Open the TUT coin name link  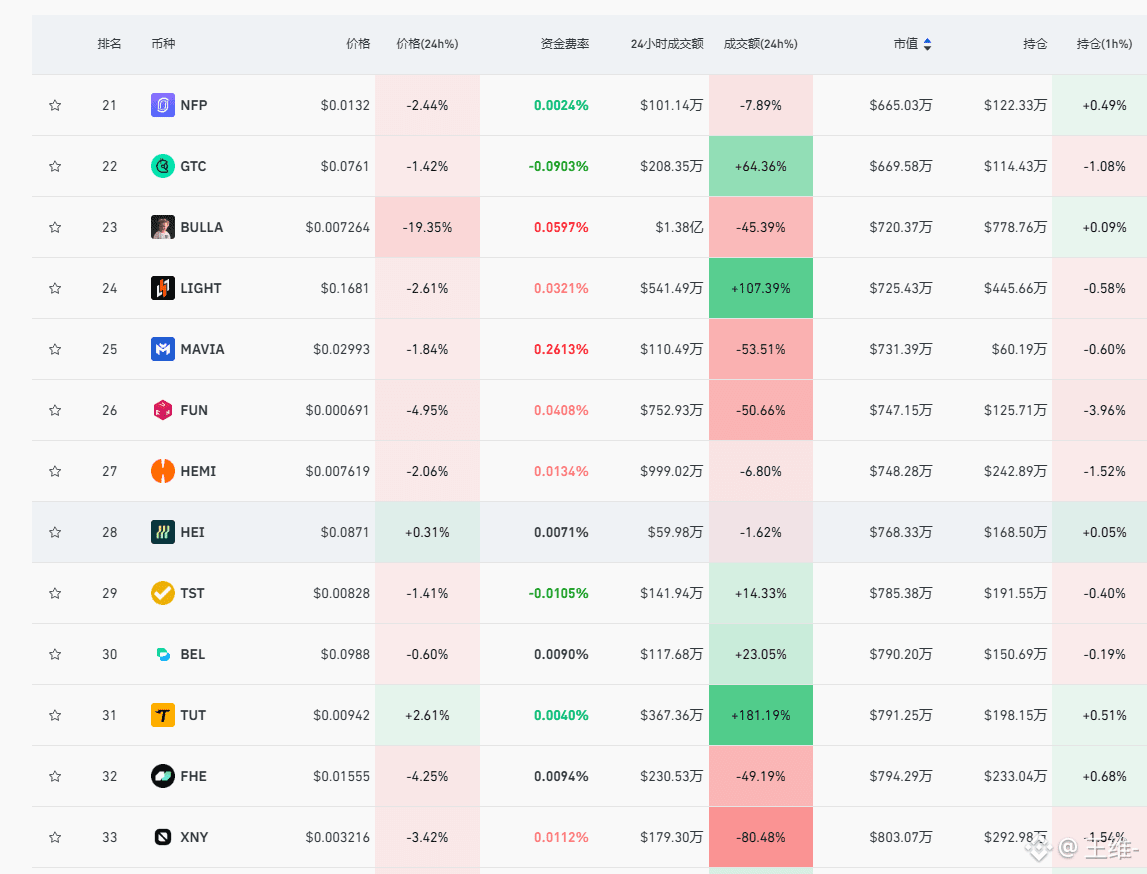pyautogui.click(x=193, y=715)
